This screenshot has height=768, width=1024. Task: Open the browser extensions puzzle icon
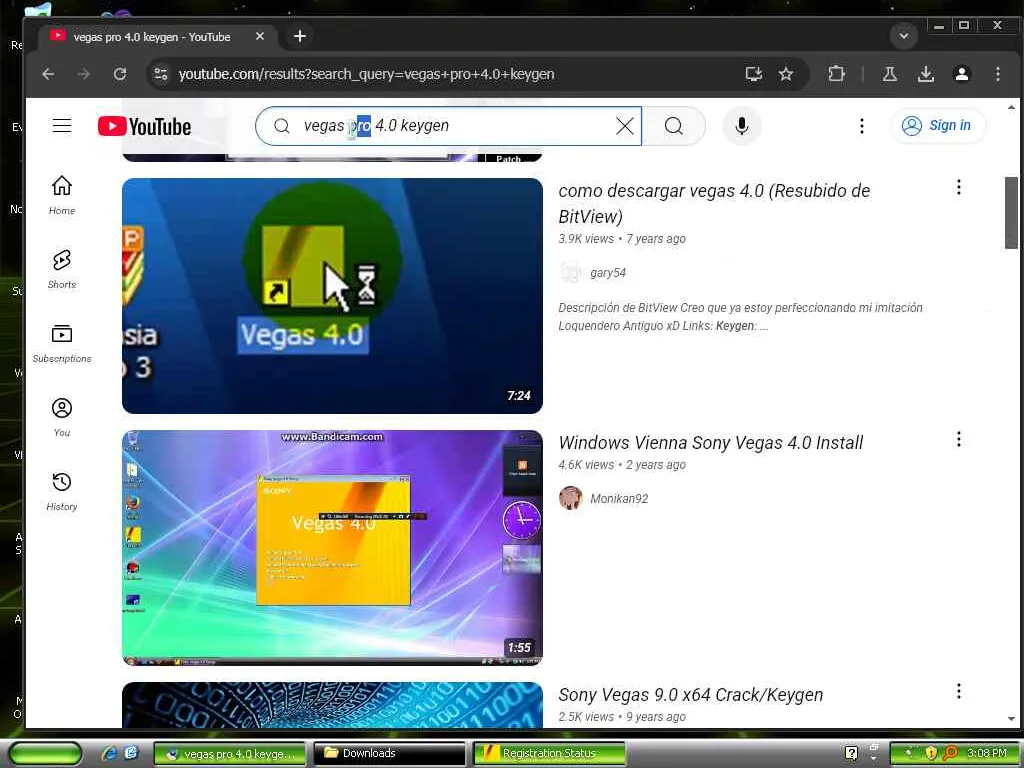tap(836, 74)
